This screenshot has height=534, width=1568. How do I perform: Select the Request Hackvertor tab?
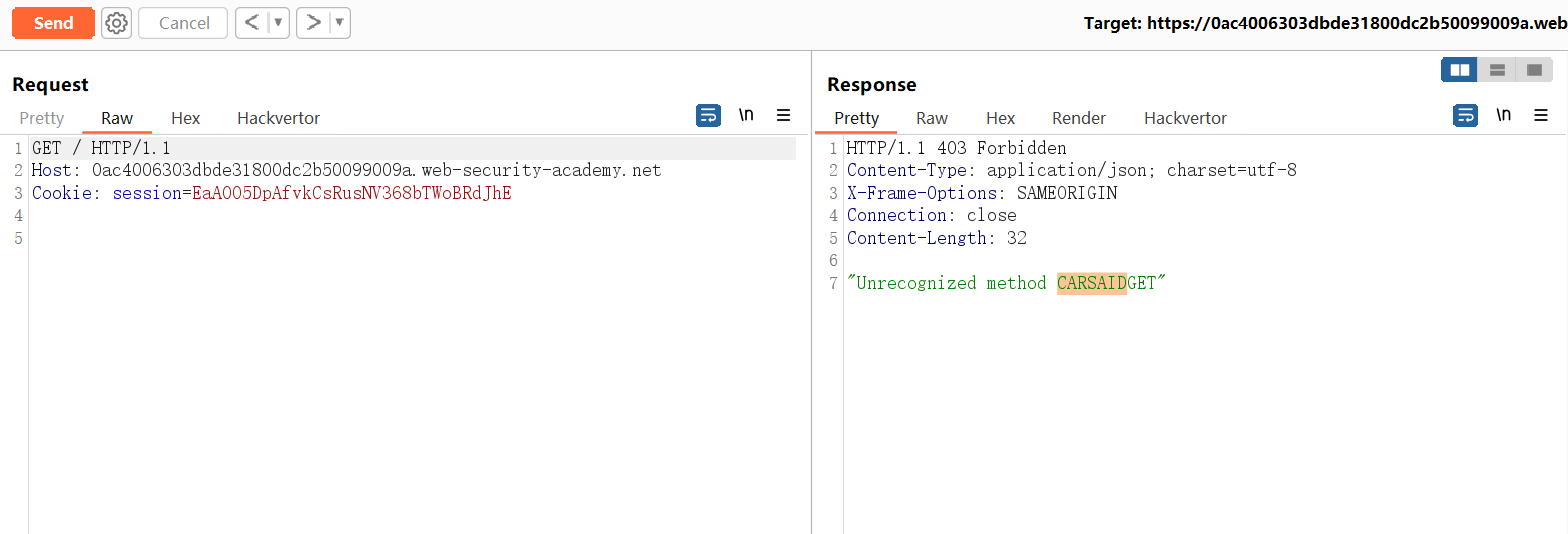click(278, 118)
